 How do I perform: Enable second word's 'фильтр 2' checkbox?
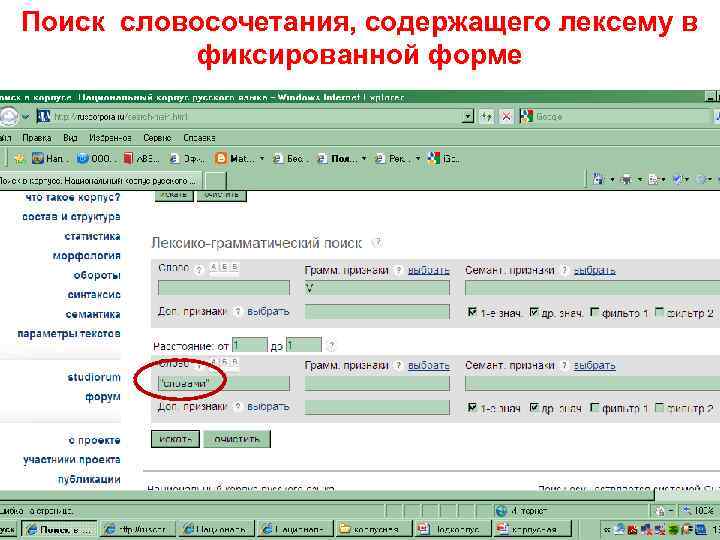[659, 407]
